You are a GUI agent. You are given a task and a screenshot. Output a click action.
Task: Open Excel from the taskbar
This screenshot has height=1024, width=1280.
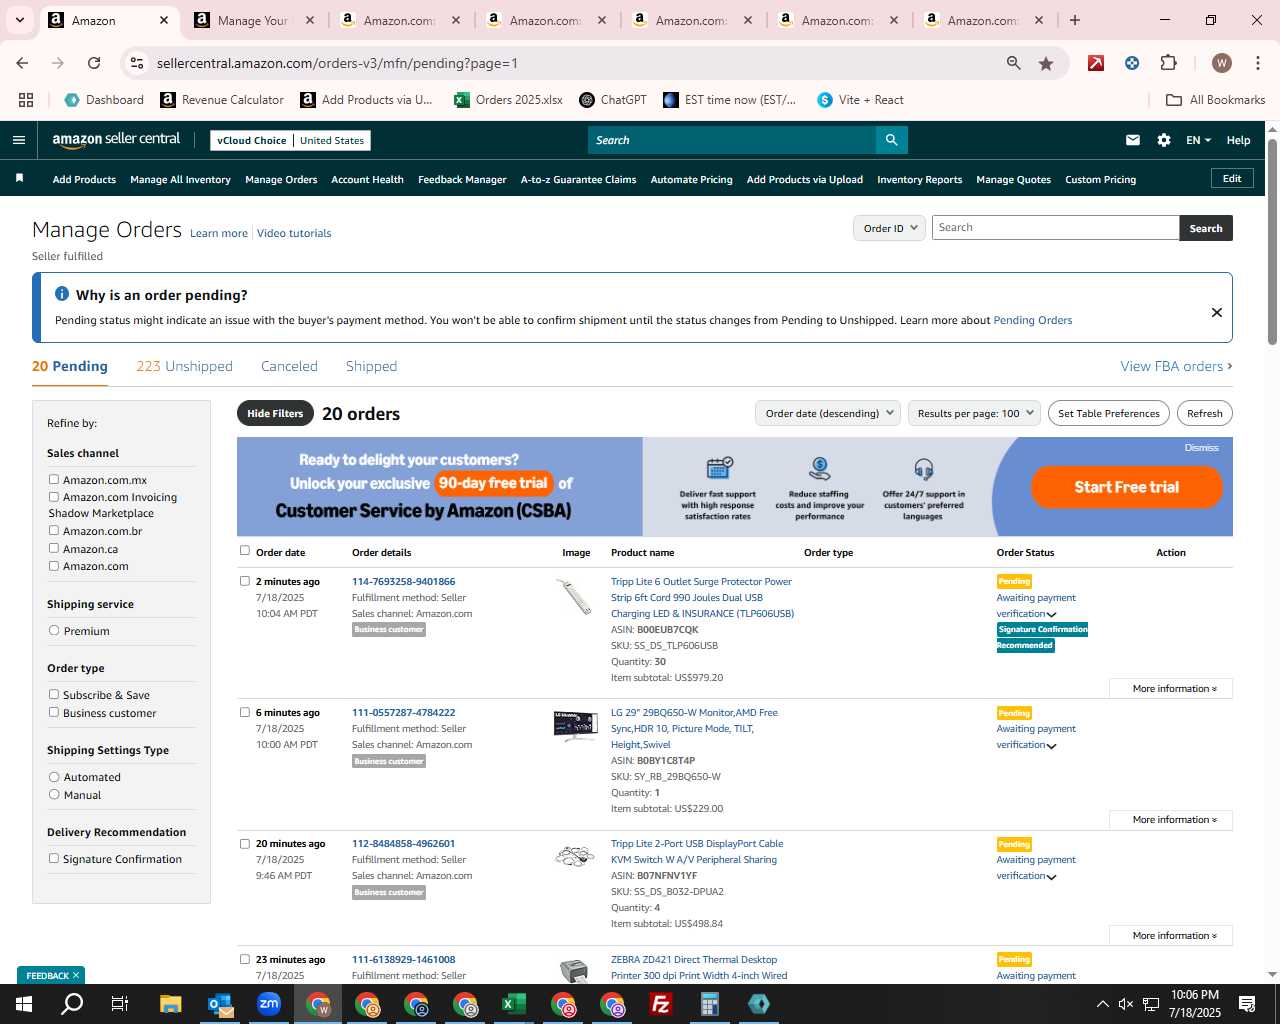(x=513, y=1004)
